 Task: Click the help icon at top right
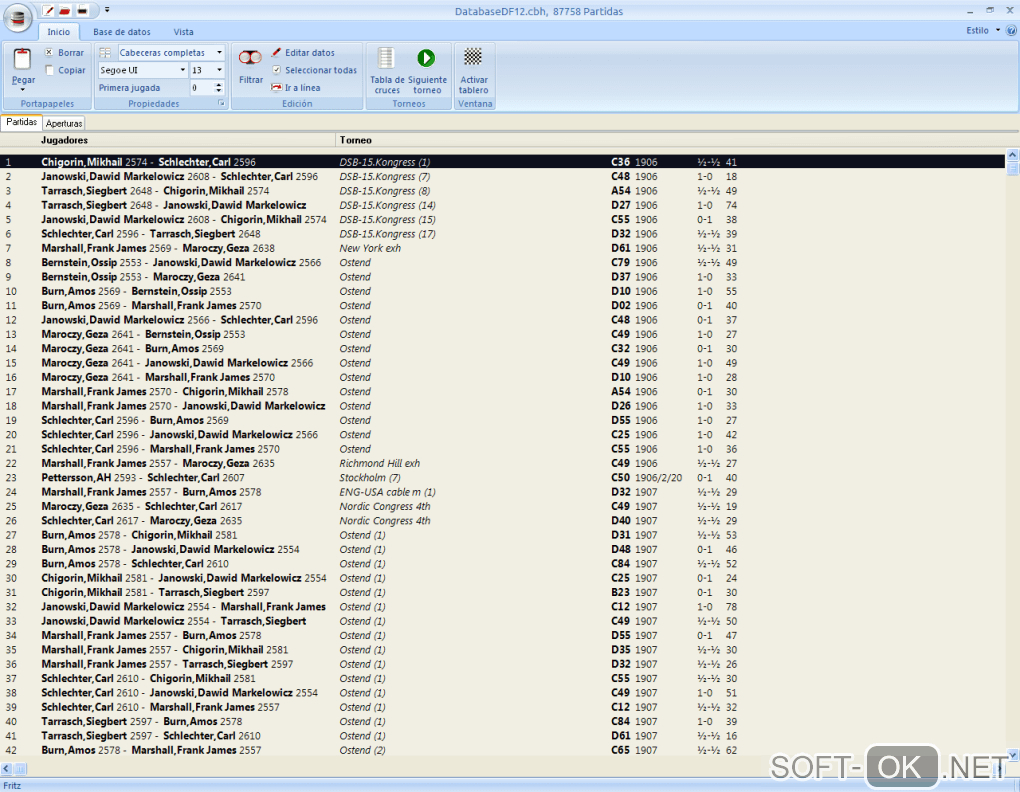(1012, 30)
